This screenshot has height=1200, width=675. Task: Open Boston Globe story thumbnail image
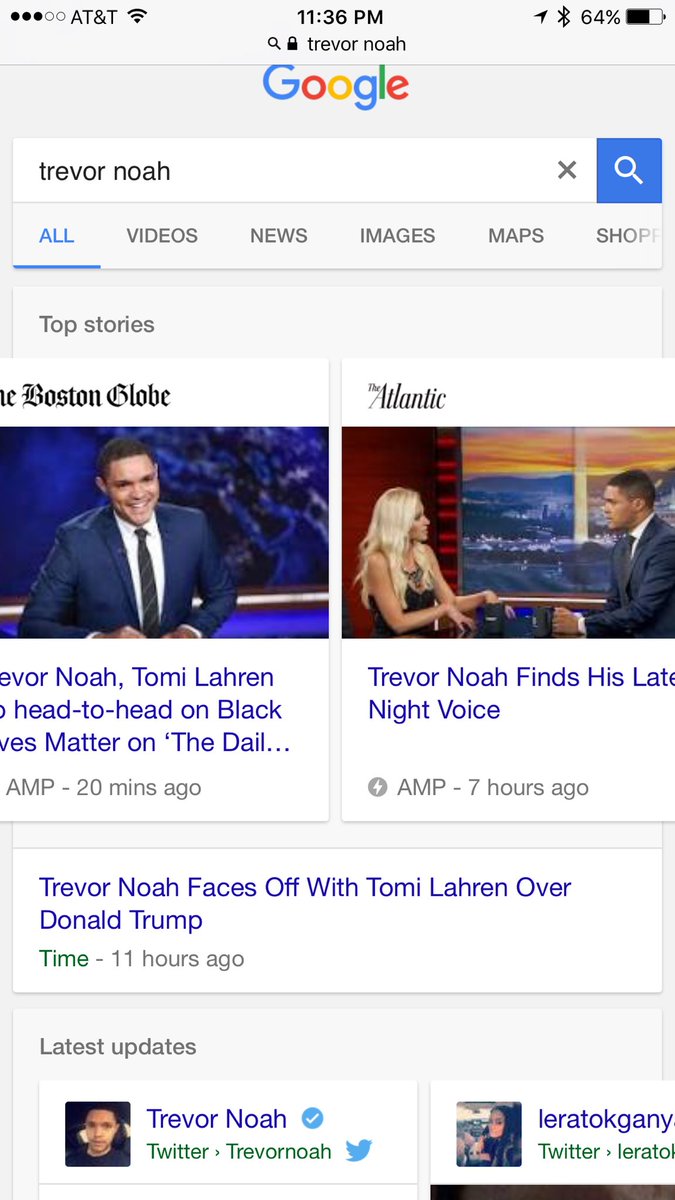(164, 532)
